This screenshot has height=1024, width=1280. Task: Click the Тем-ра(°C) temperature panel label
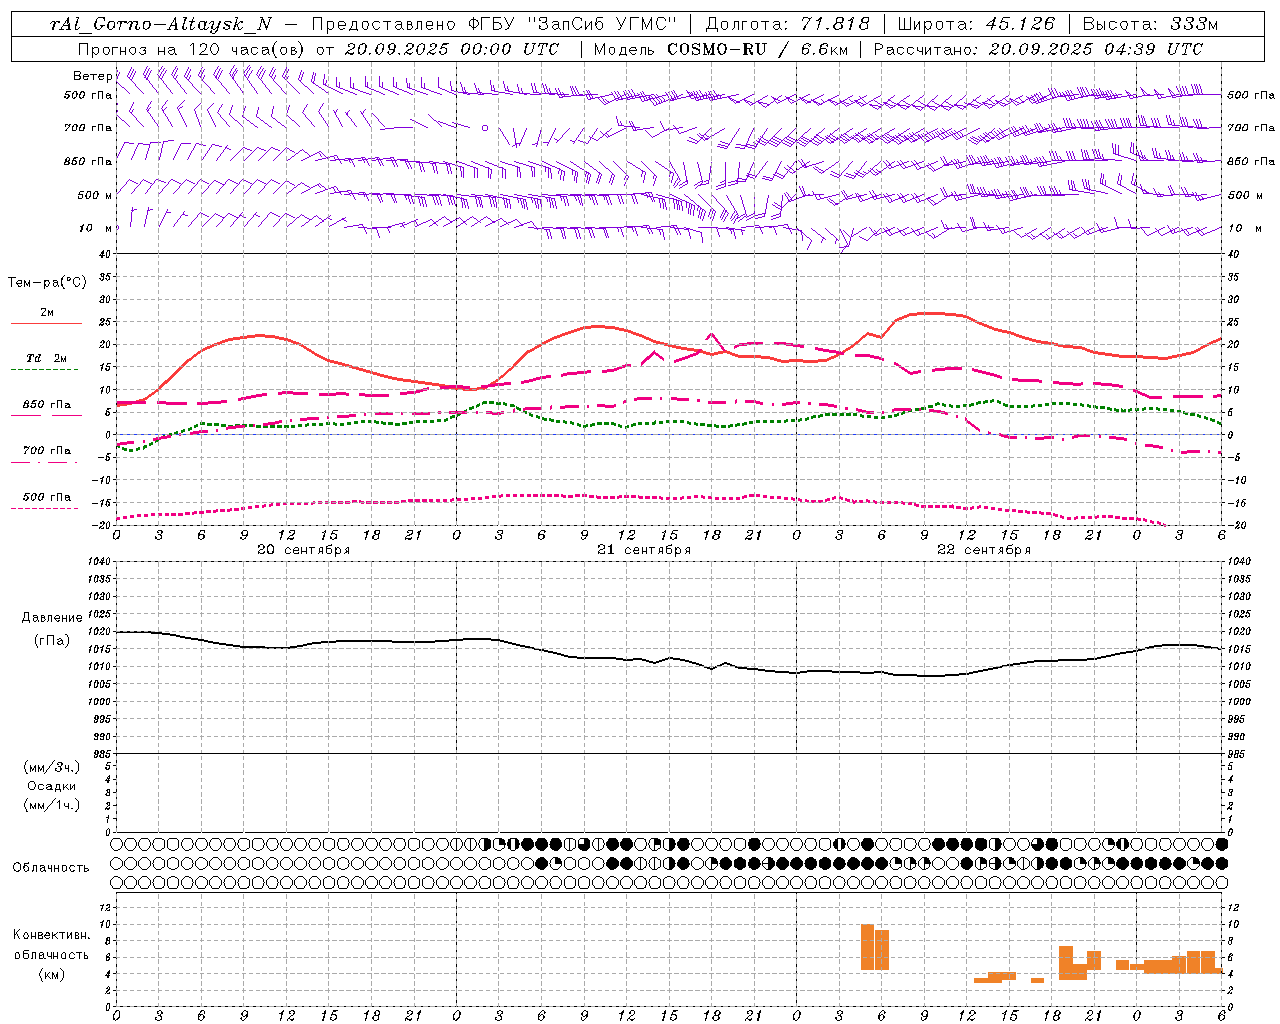(x=47, y=283)
